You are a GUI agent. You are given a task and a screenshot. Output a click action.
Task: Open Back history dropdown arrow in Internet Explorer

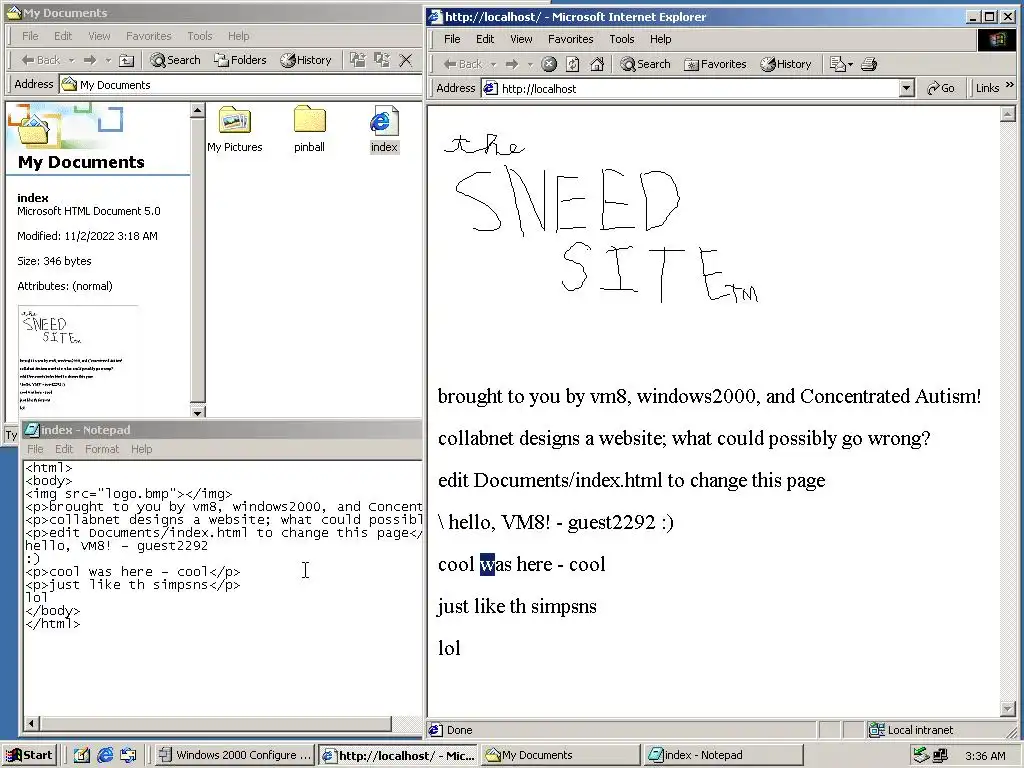494,64
